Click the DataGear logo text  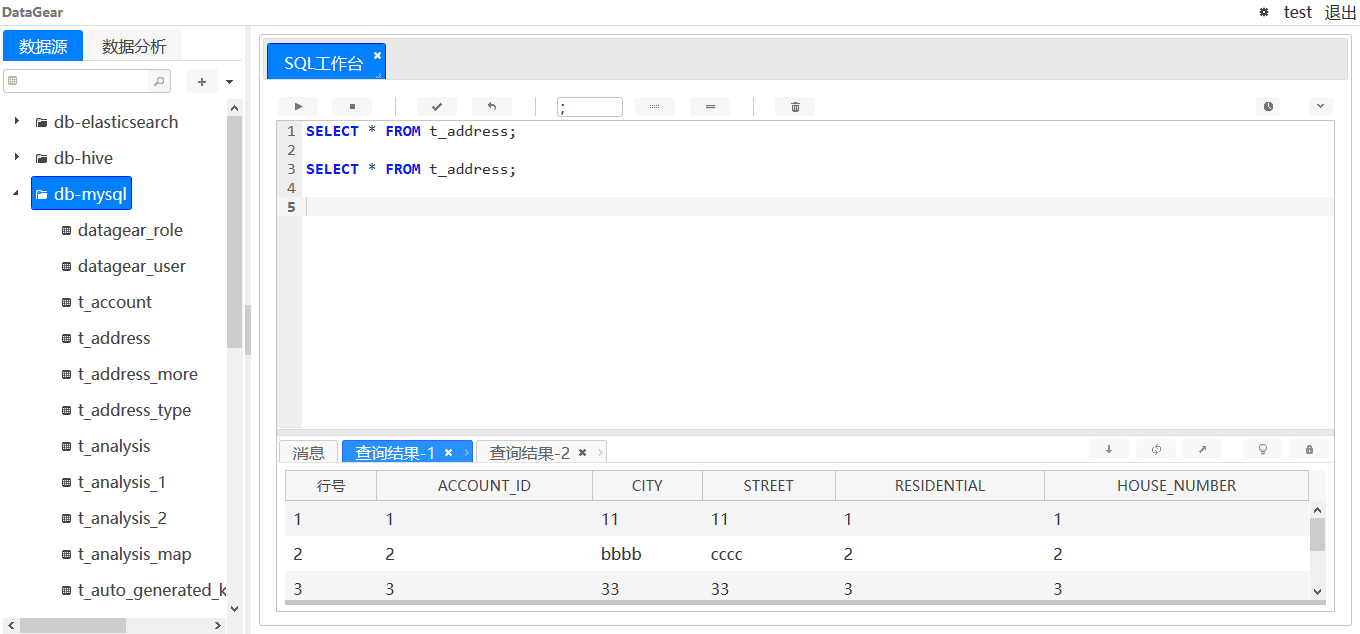tap(33, 12)
